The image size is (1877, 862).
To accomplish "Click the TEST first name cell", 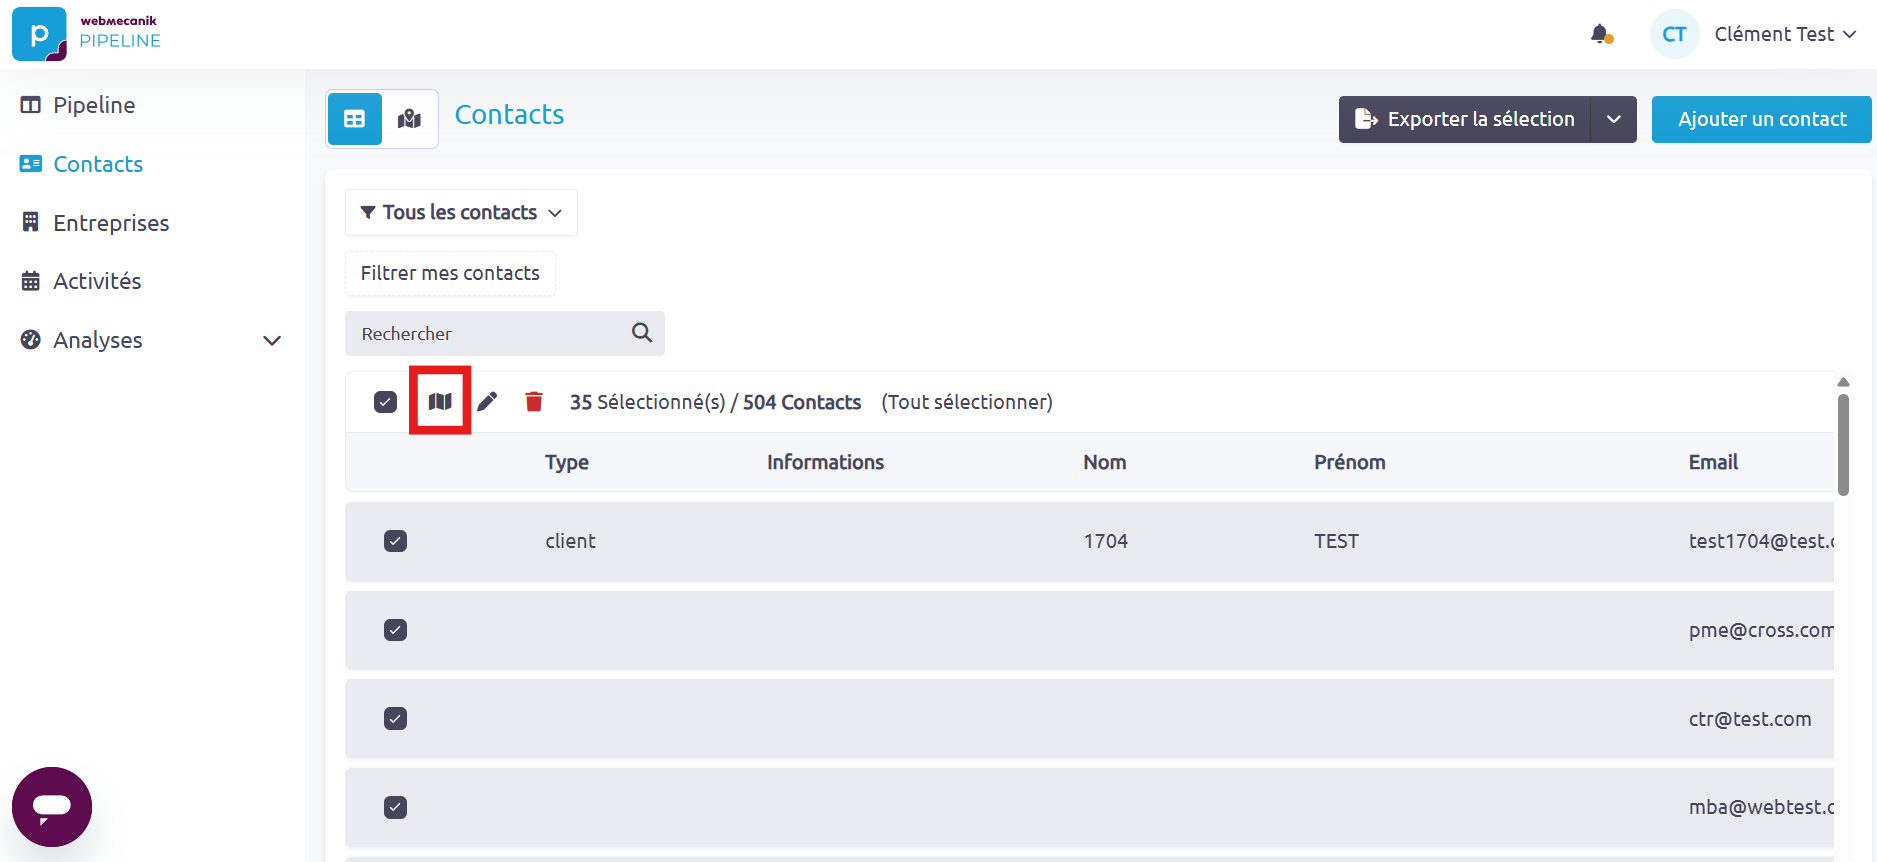I will tap(1336, 541).
